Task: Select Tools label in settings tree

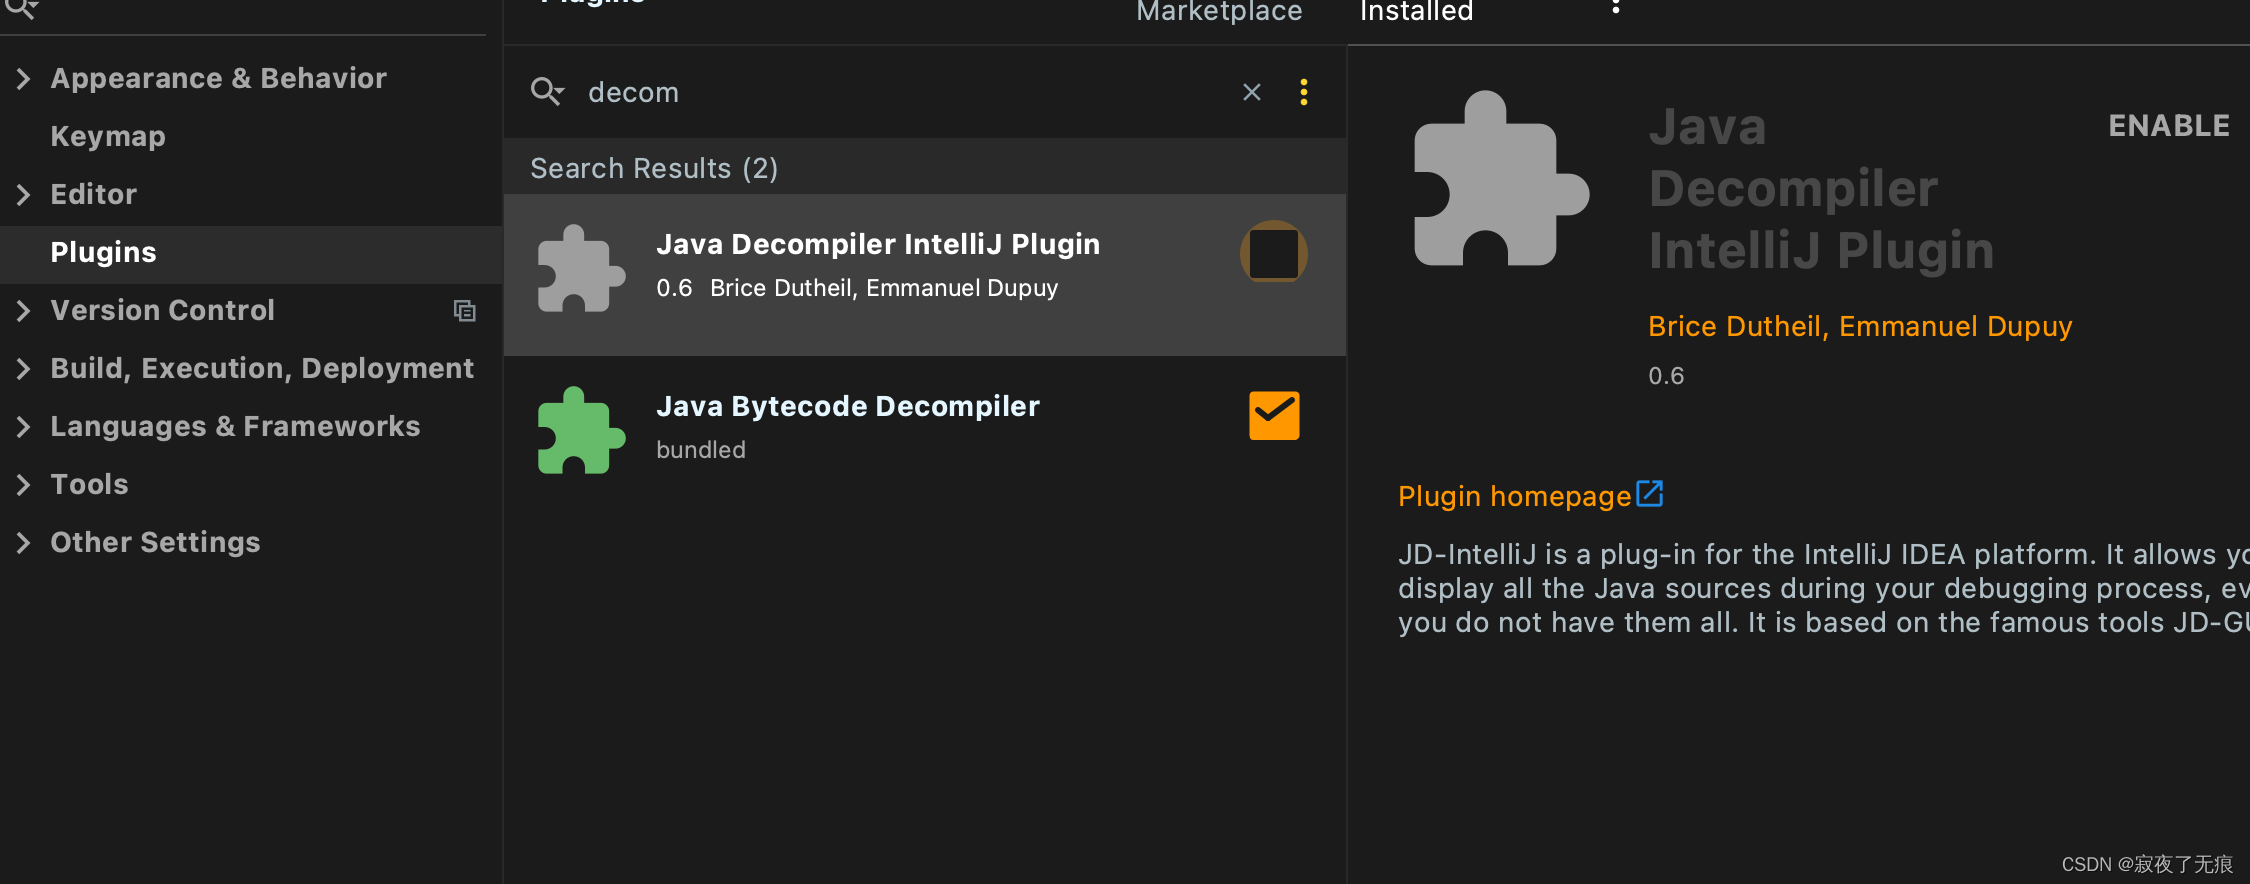Action: pos(89,484)
